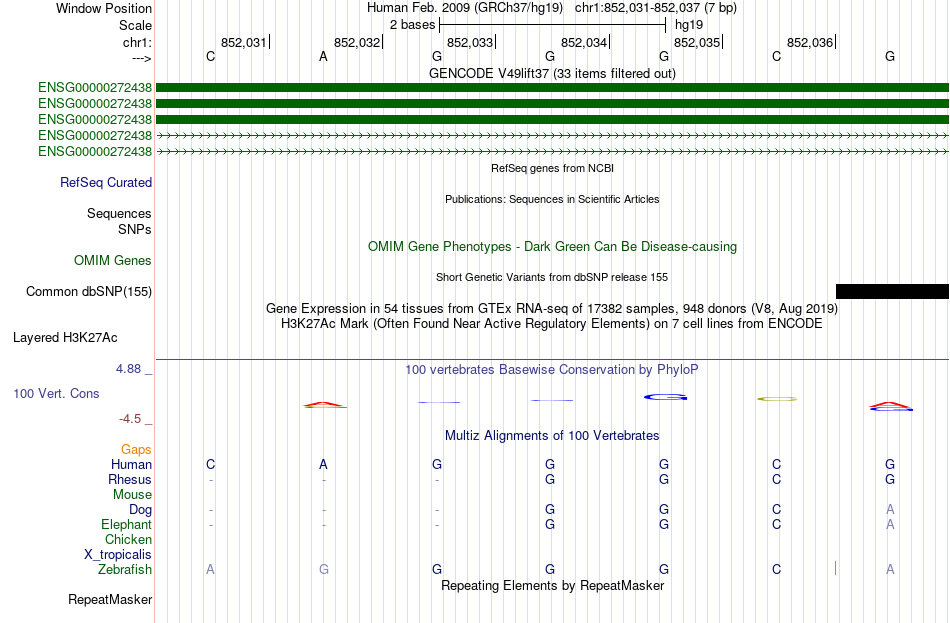
Task: Click the A base in the Human alignment row
Action: pyautogui.click(x=324, y=465)
